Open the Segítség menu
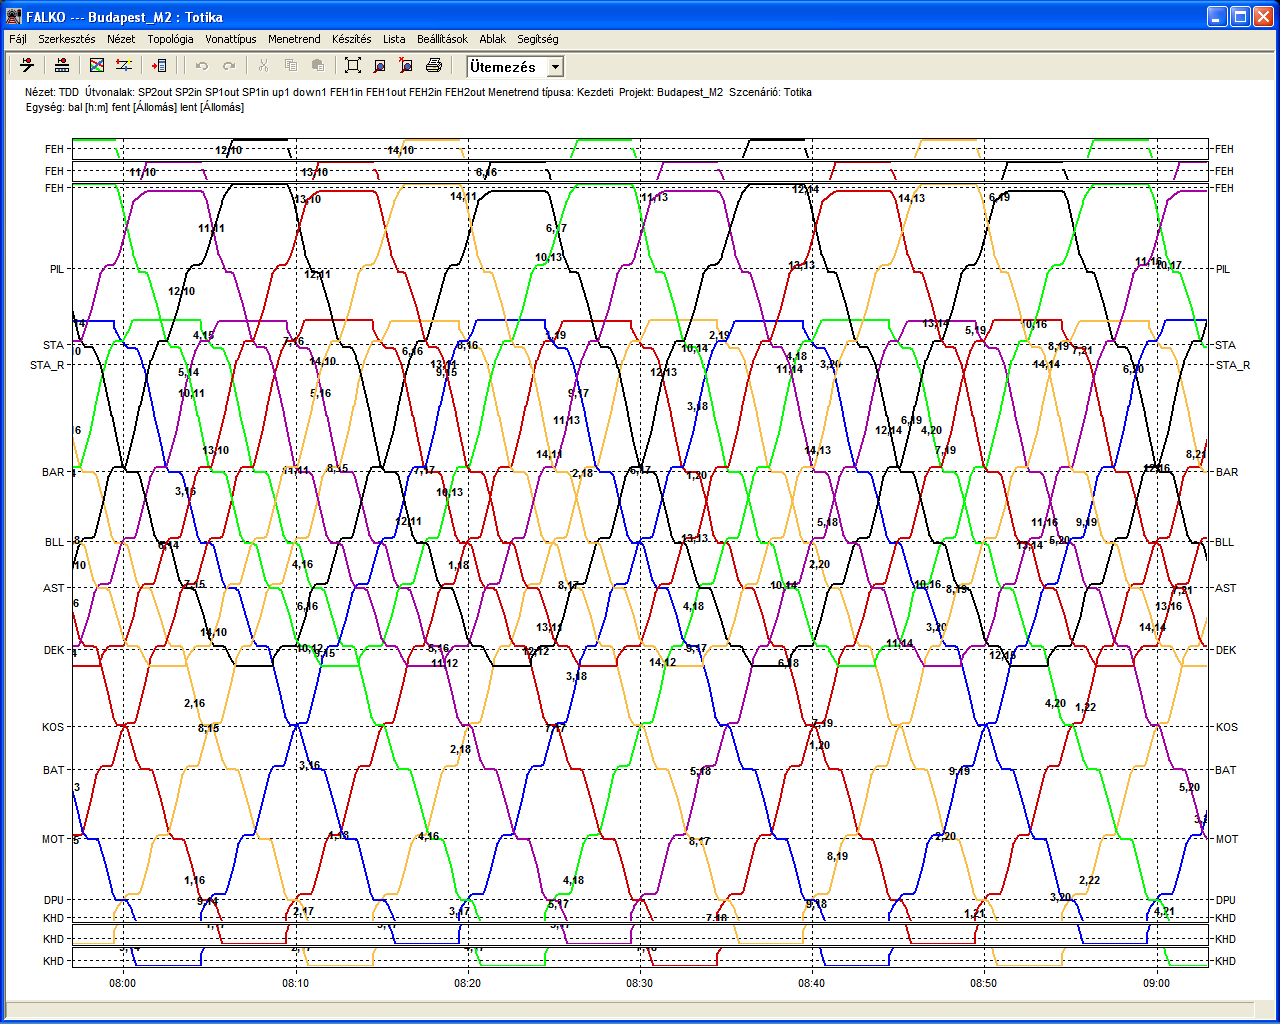 coord(538,39)
